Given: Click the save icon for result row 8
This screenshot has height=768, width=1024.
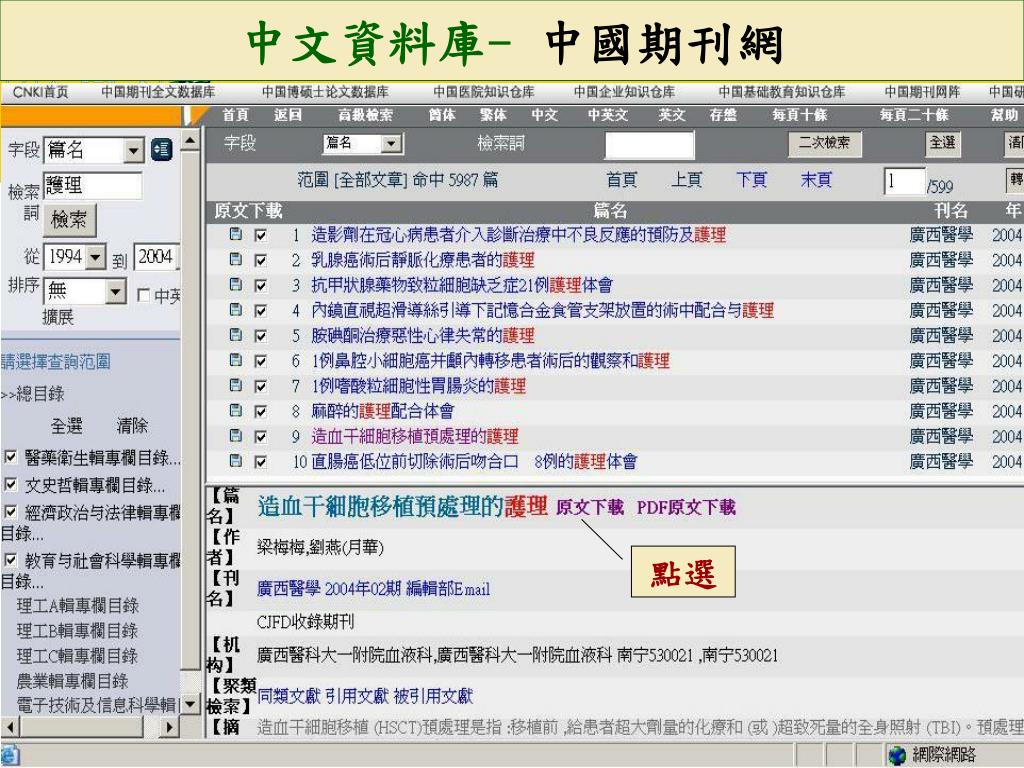Looking at the screenshot, I should [x=236, y=411].
